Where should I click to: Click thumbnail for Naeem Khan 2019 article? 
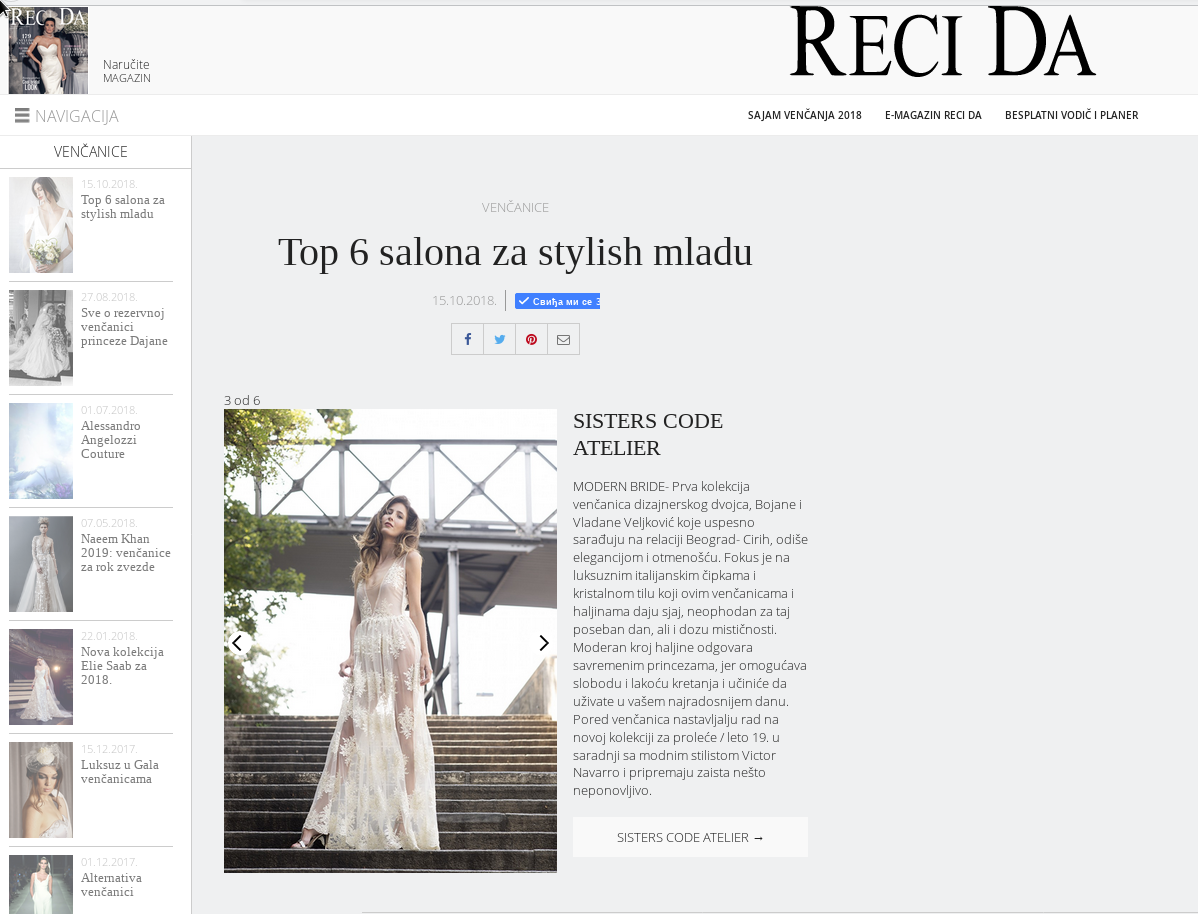coord(41,564)
